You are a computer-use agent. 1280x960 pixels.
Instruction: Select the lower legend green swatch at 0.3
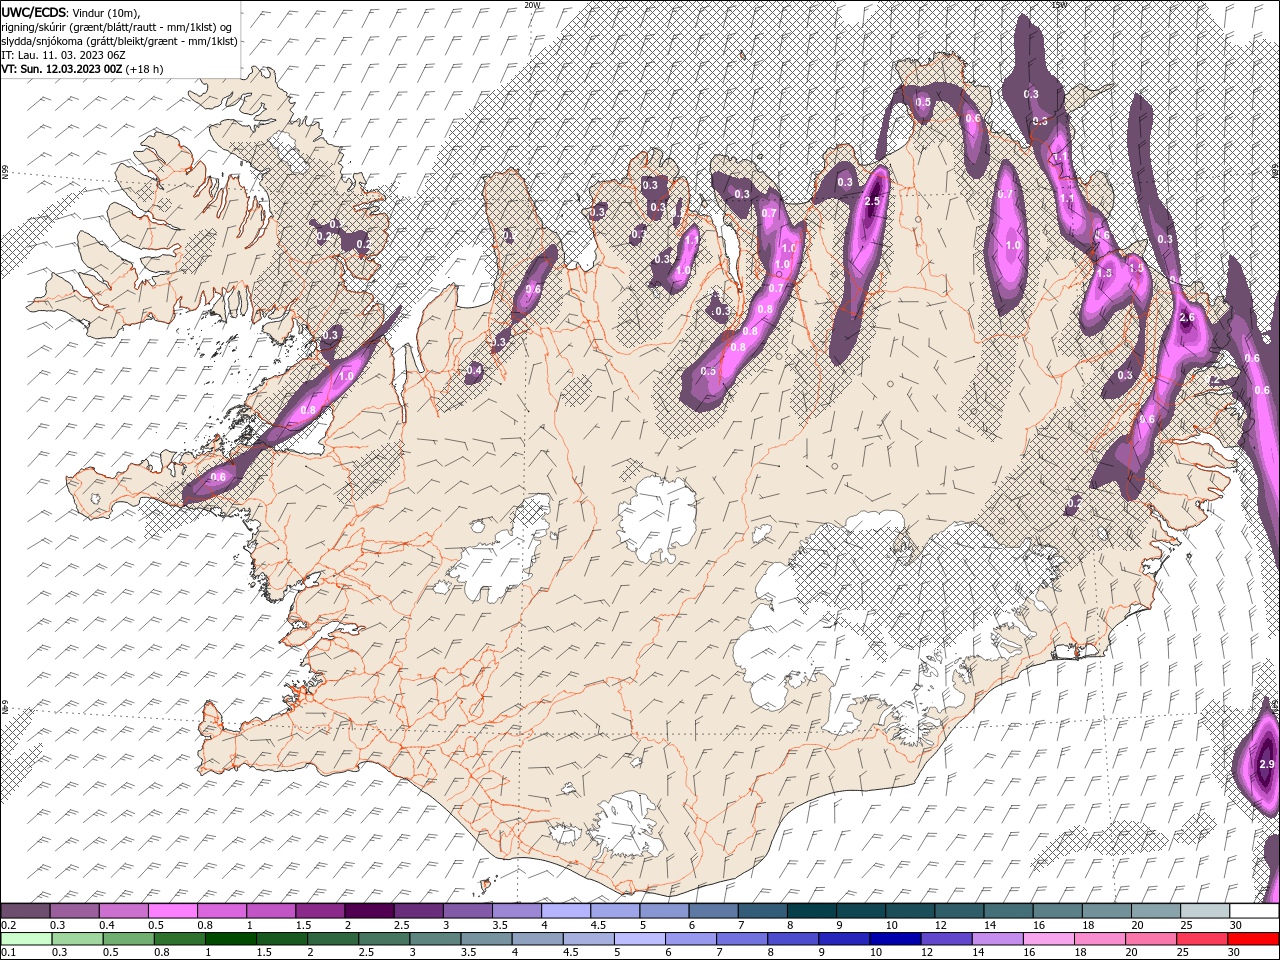77,939
